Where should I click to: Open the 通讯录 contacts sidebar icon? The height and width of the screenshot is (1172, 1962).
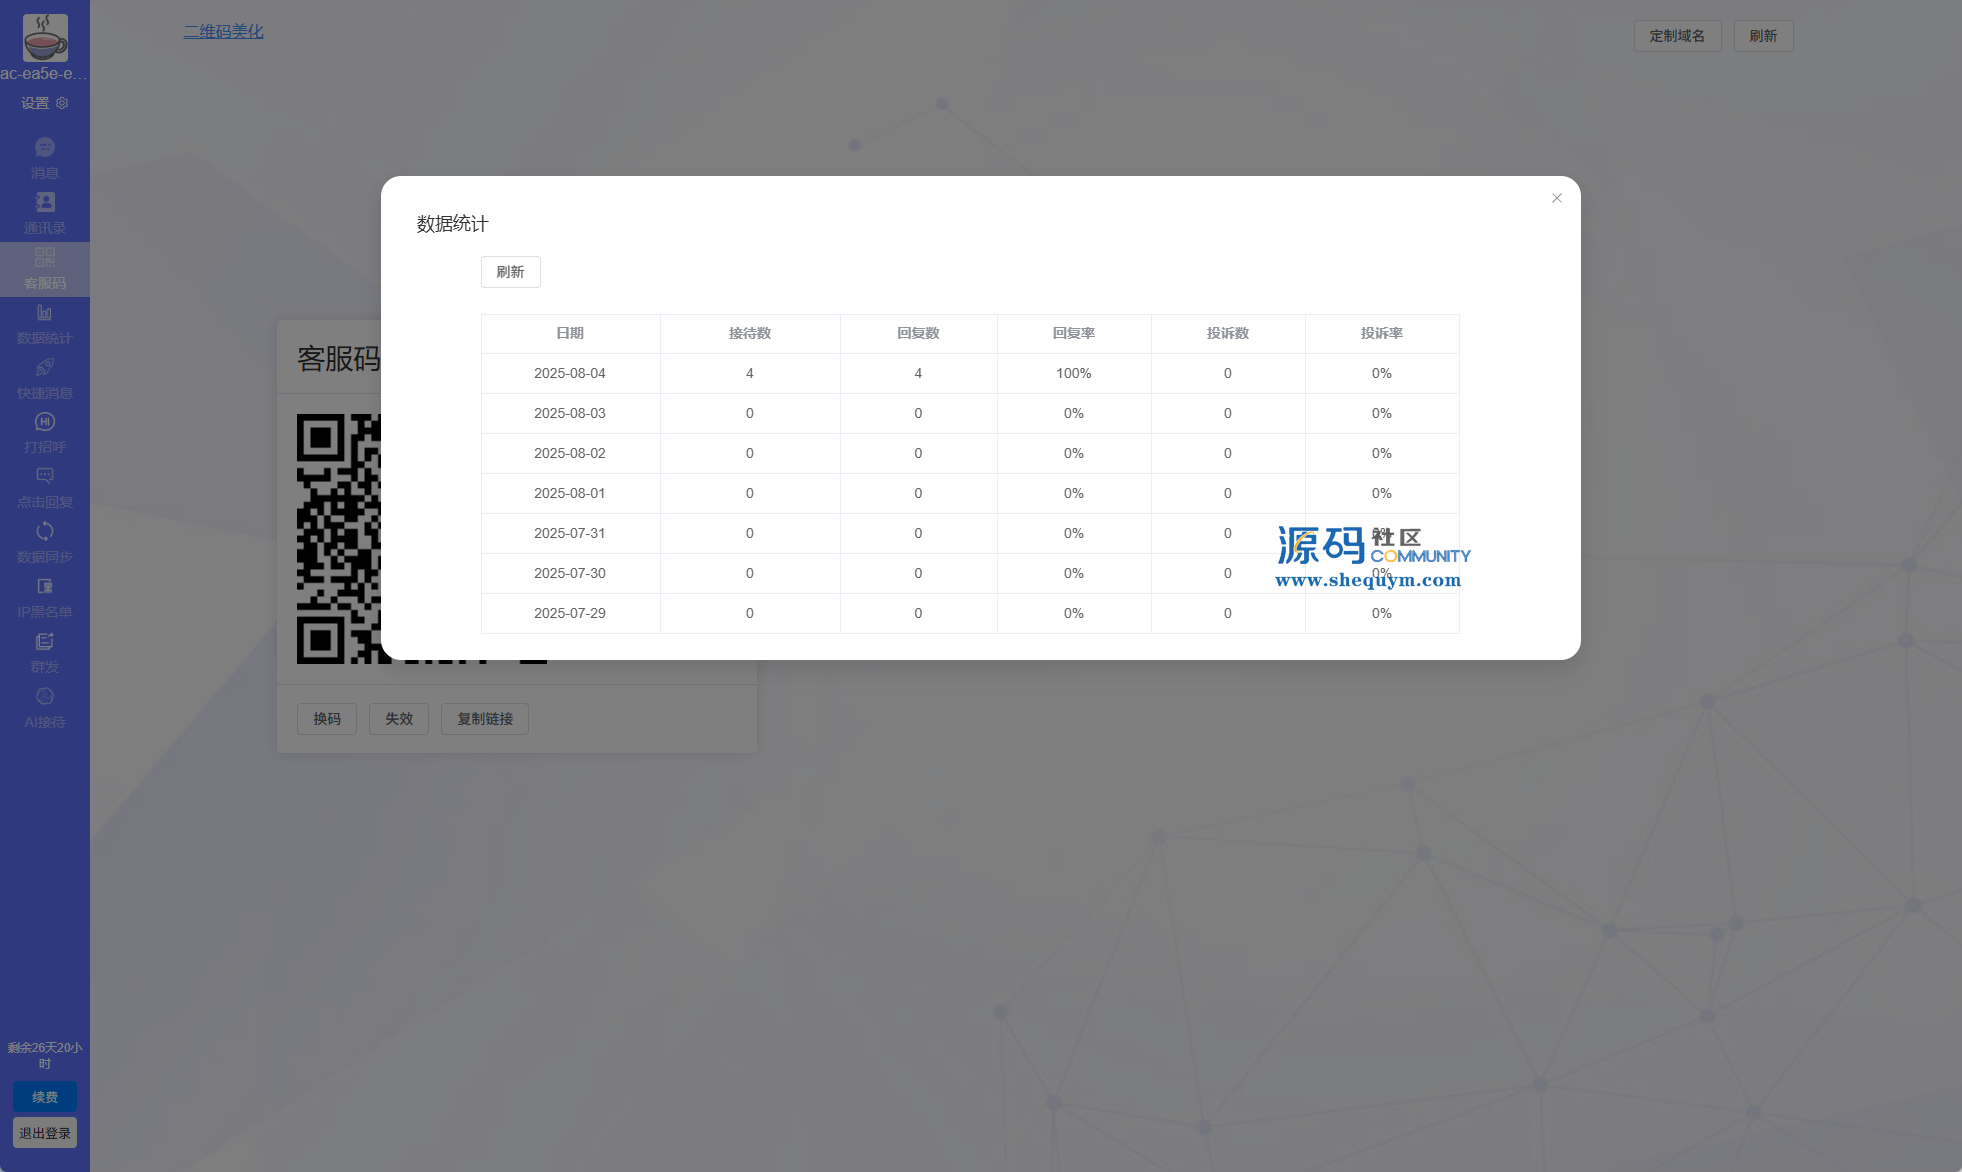(x=44, y=204)
